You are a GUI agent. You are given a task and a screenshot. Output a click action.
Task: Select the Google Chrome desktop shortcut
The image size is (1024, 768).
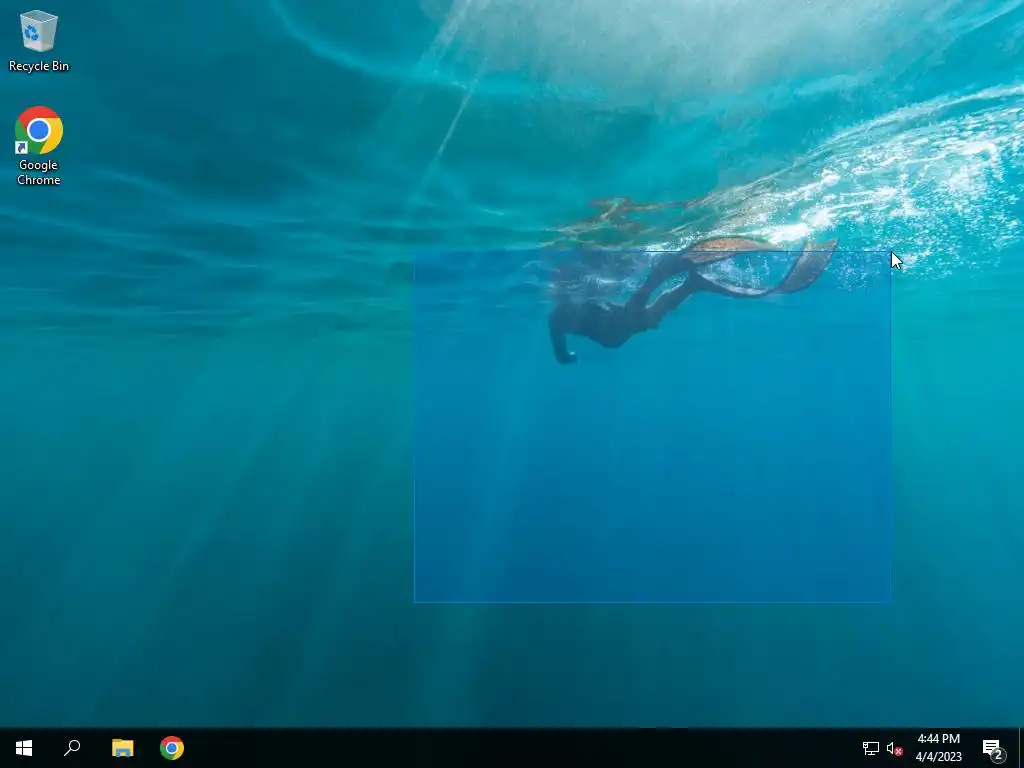click(39, 145)
